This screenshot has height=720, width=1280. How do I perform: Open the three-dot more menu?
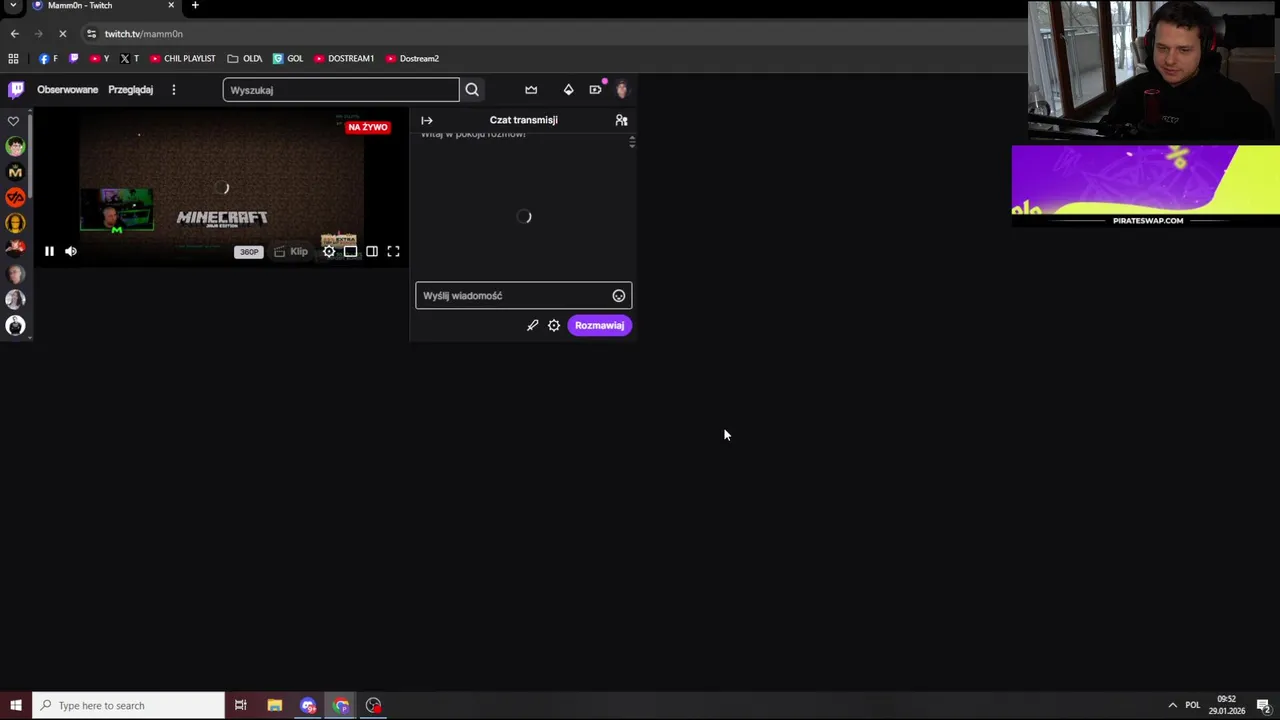(x=173, y=90)
